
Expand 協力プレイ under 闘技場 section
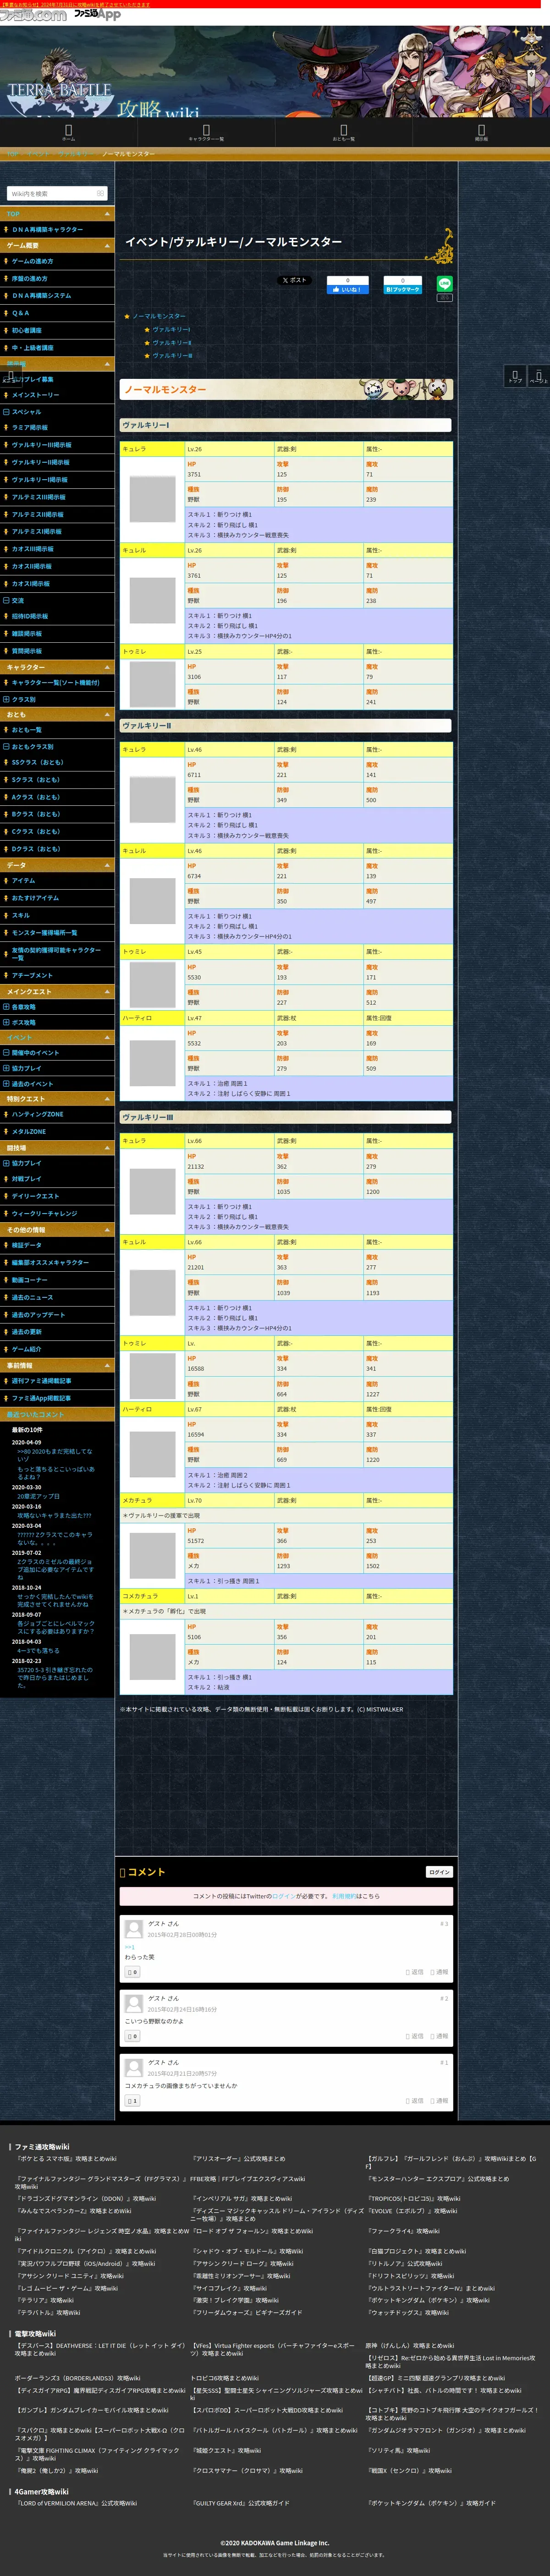point(5,1163)
